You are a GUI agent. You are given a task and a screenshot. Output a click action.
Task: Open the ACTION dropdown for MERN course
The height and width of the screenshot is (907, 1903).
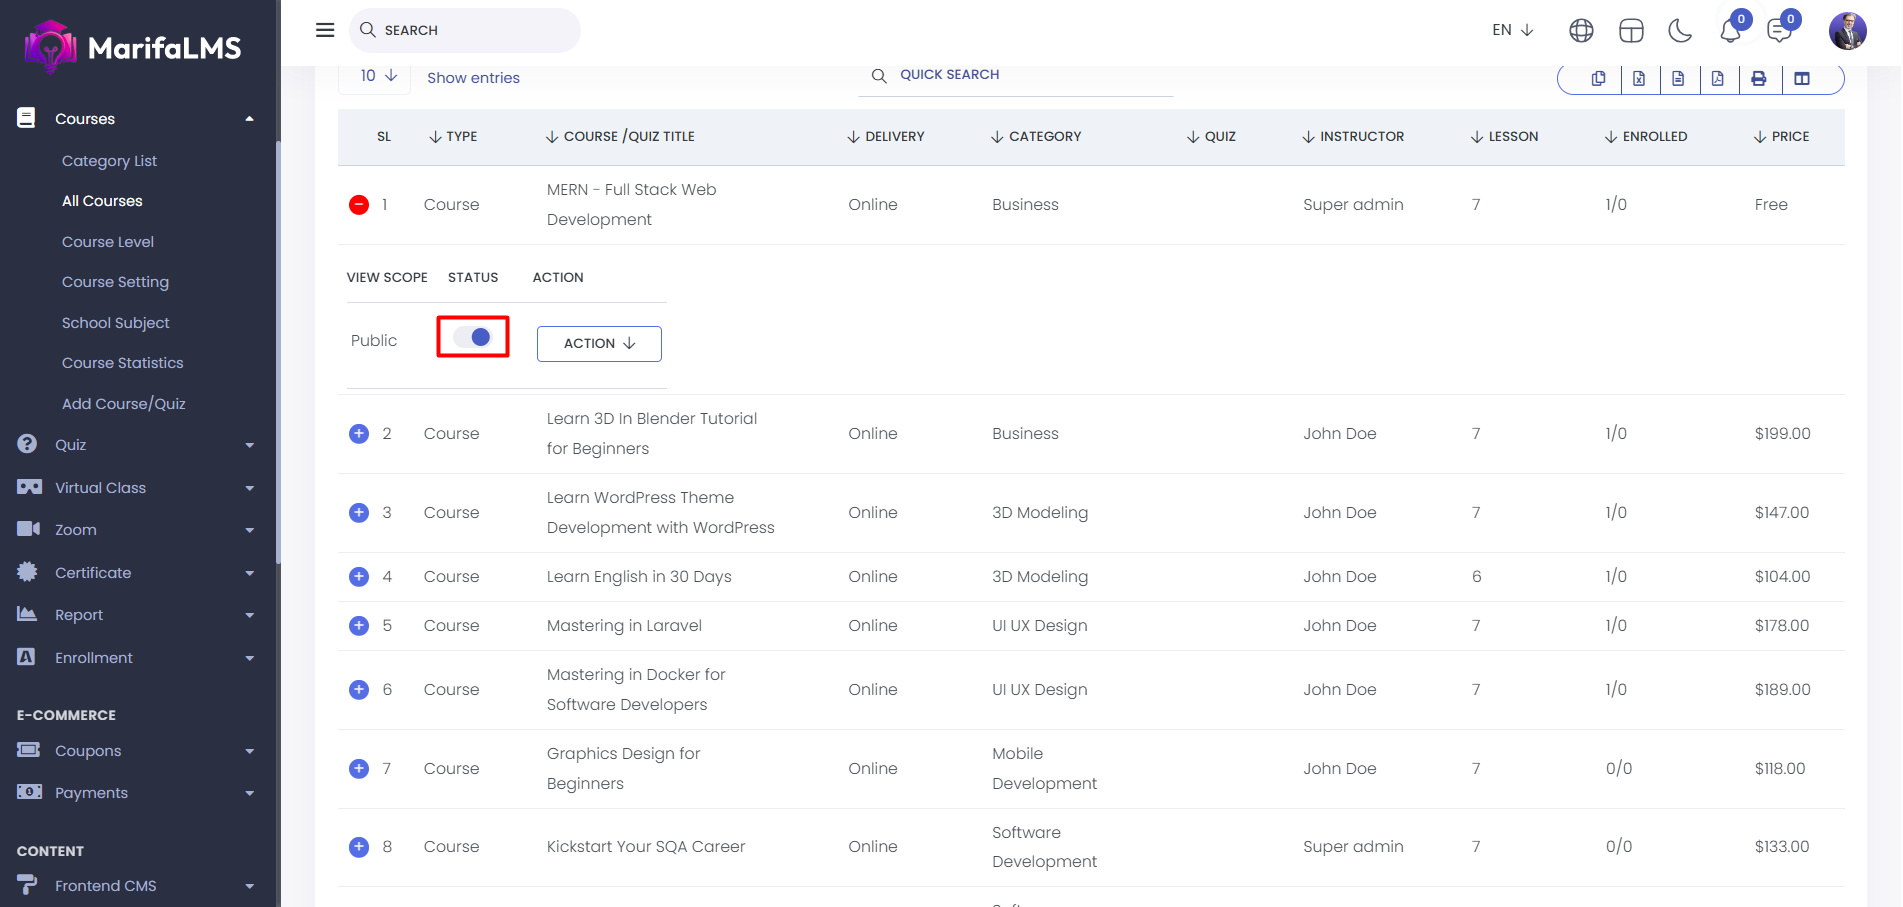click(599, 343)
